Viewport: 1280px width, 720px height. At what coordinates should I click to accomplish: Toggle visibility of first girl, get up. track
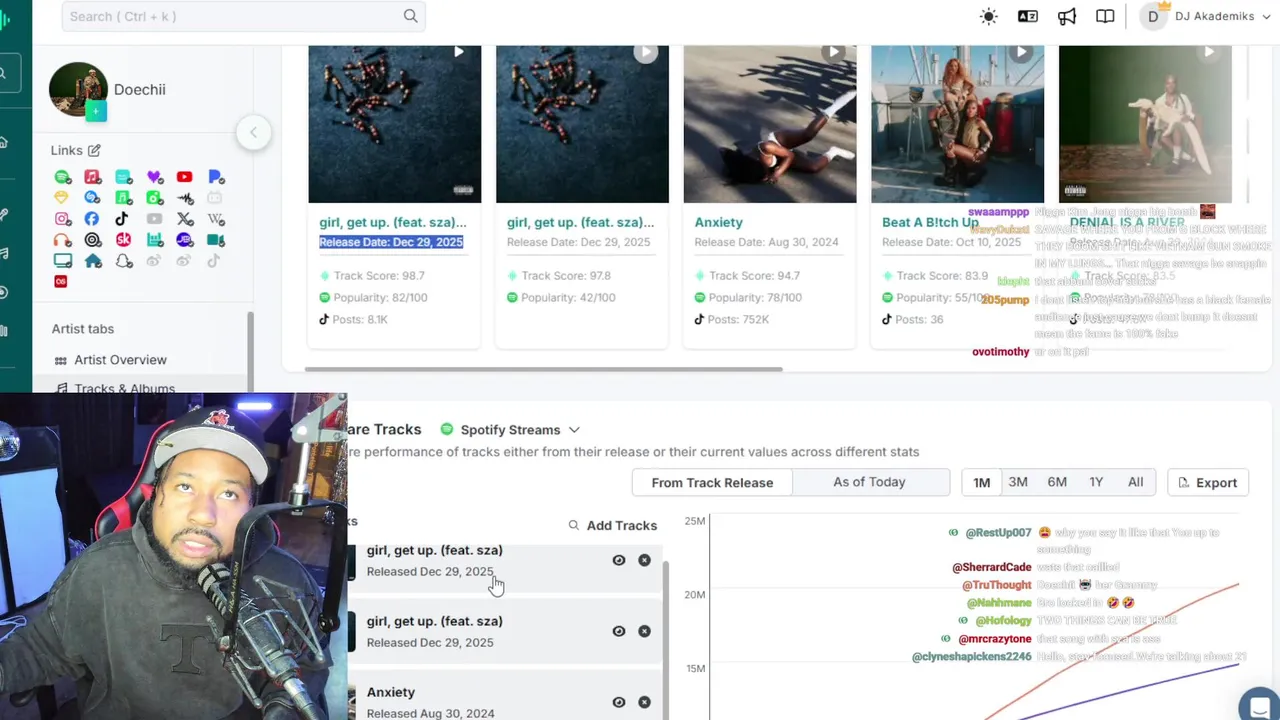pyautogui.click(x=619, y=560)
